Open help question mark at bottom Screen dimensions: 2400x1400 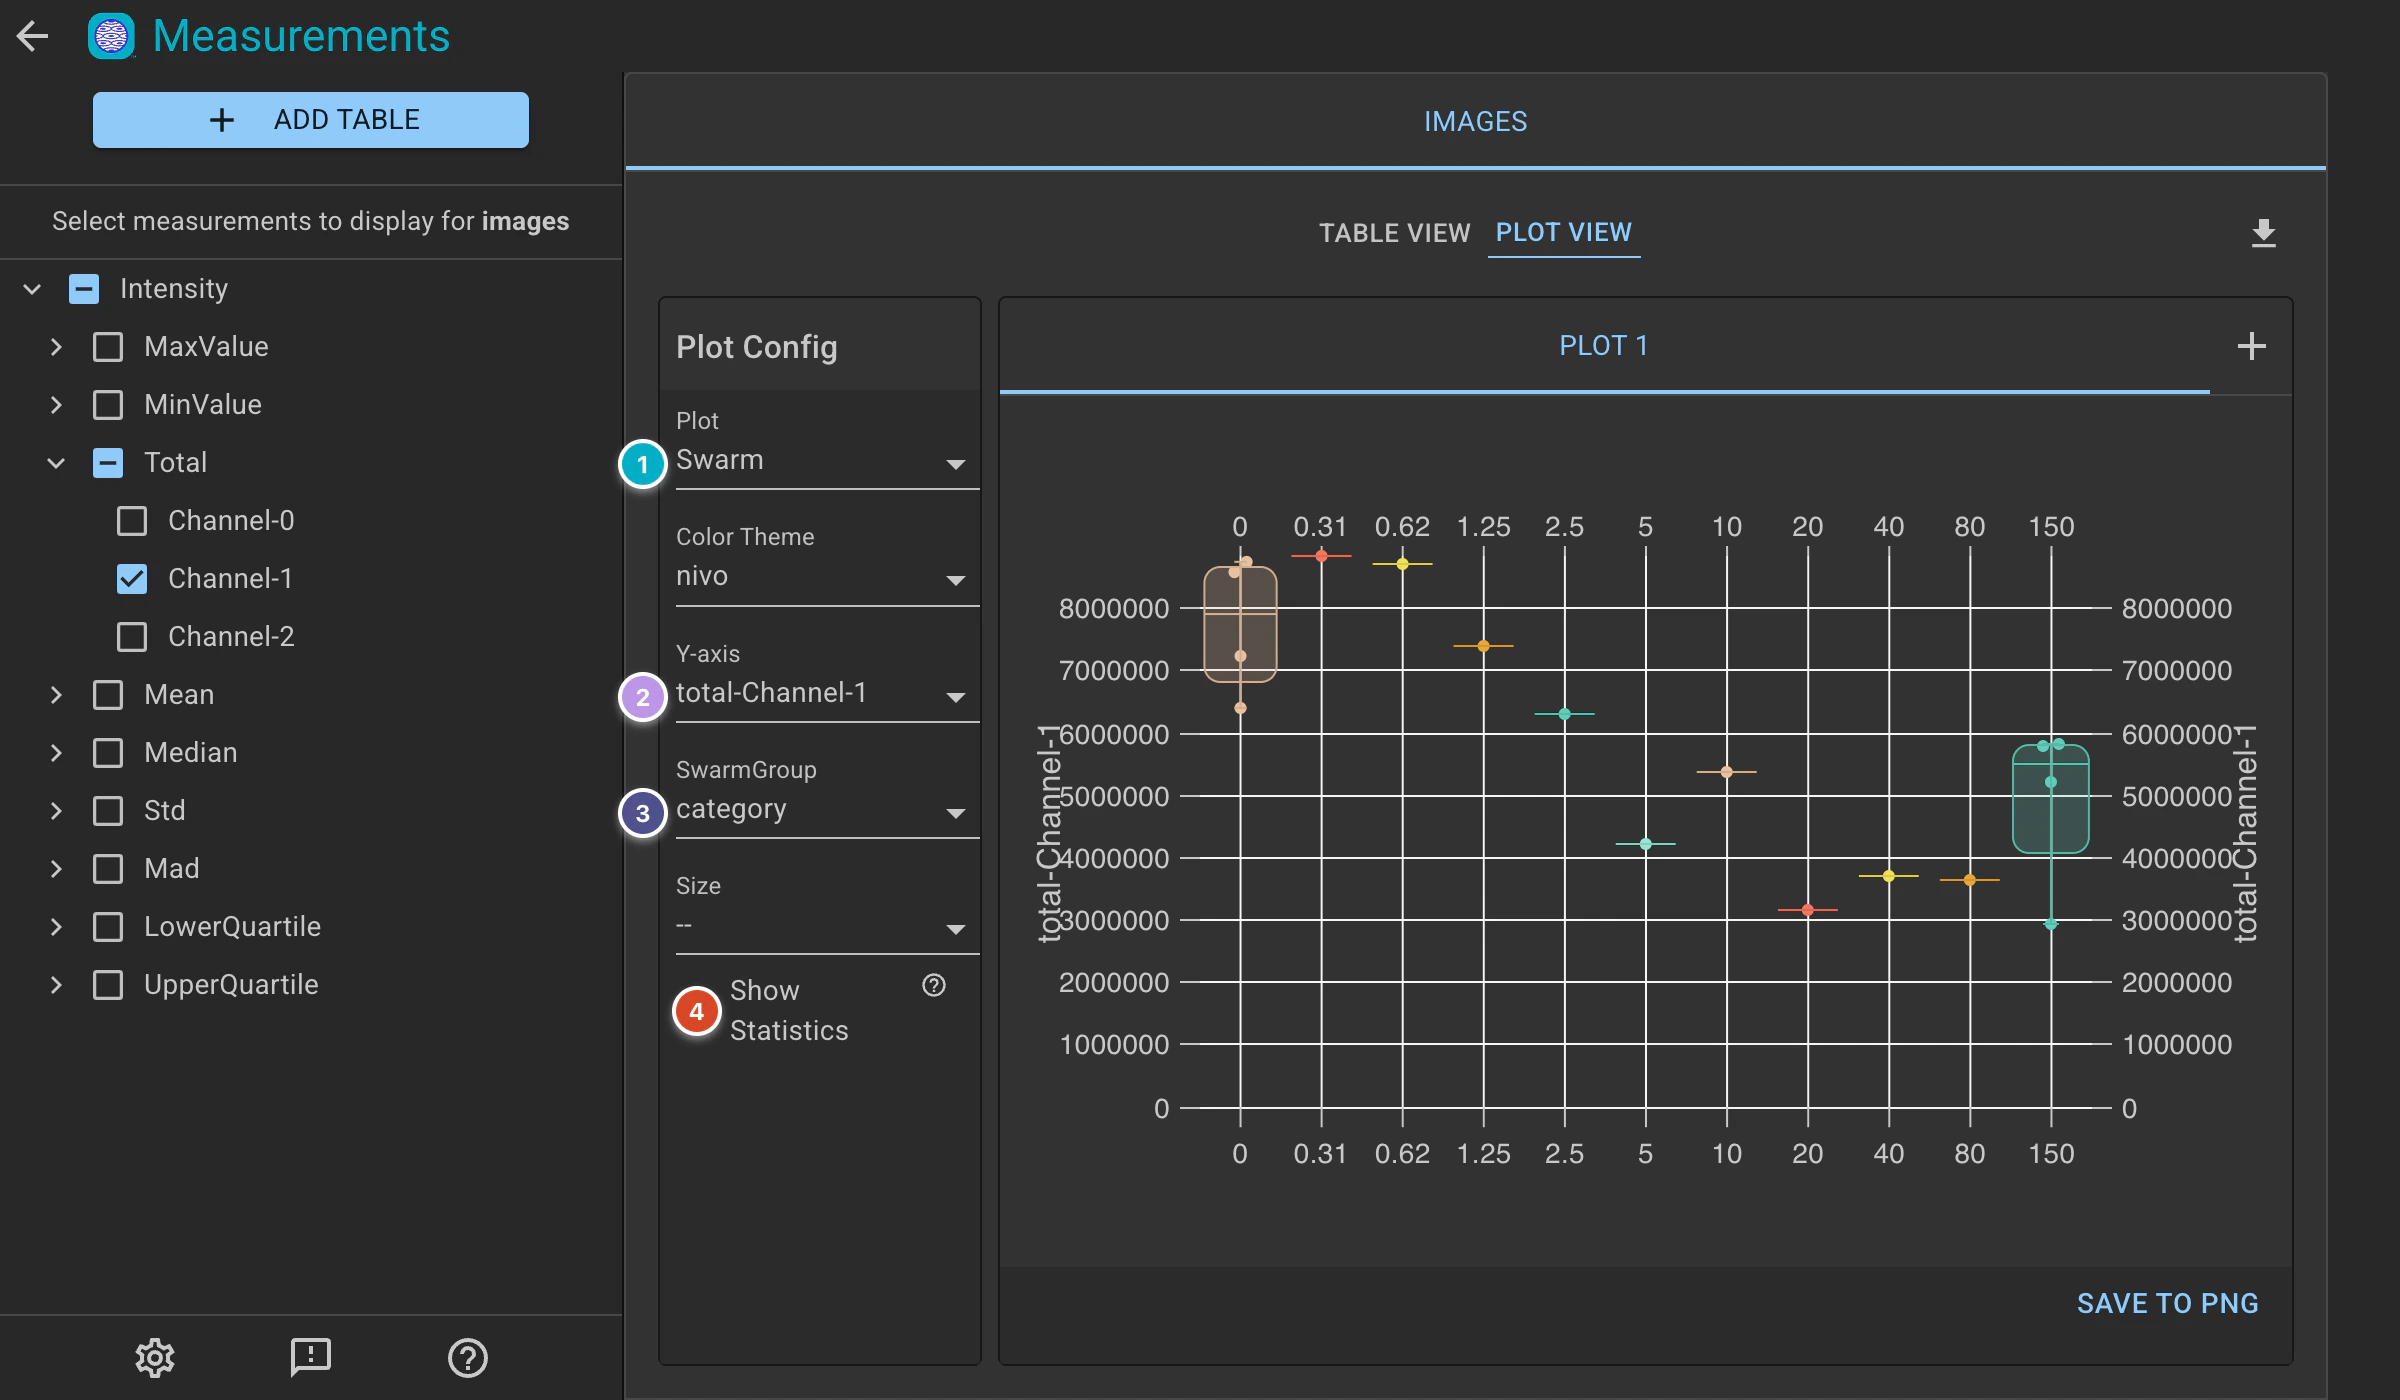467,1357
